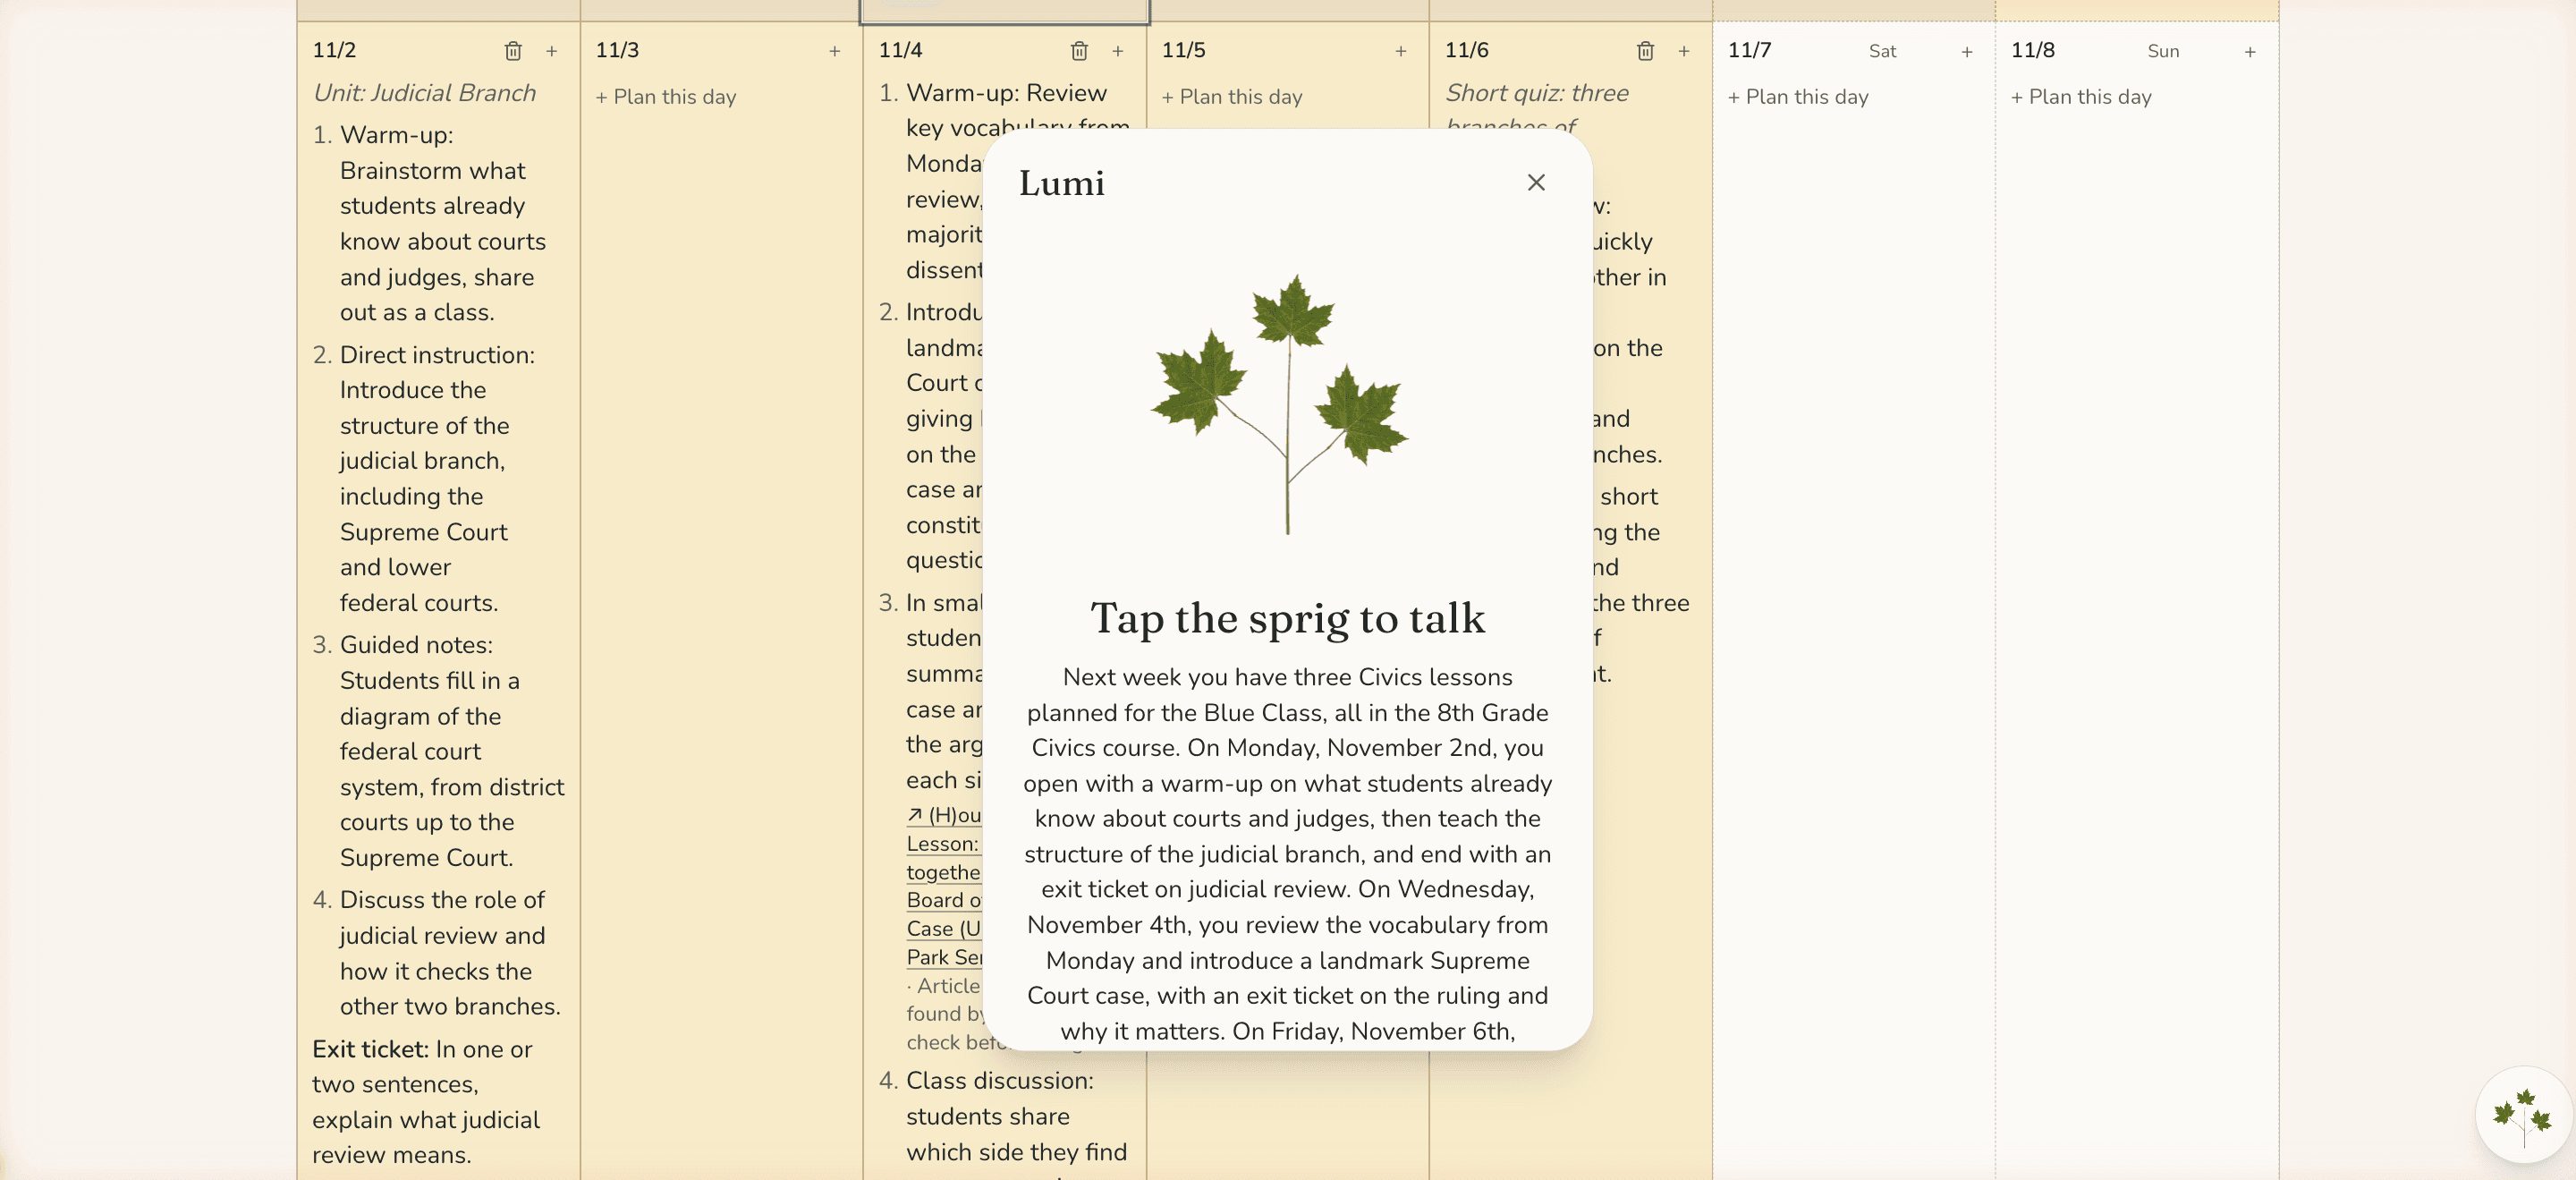Image resolution: width=2576 pixels, height=1180 pixels.
Task: Click the 11/3 date label
Action: point(617,50)
